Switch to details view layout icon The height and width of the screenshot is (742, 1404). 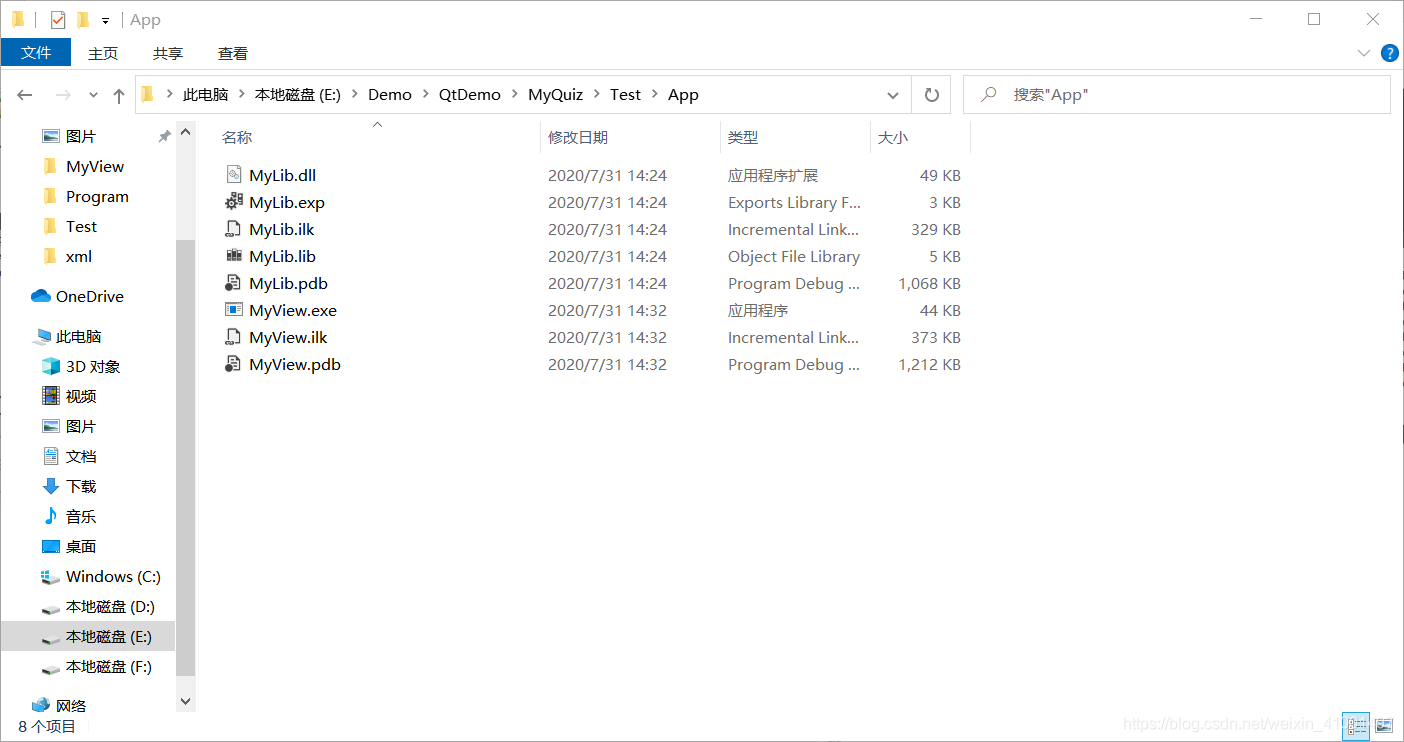[1356, 726]
